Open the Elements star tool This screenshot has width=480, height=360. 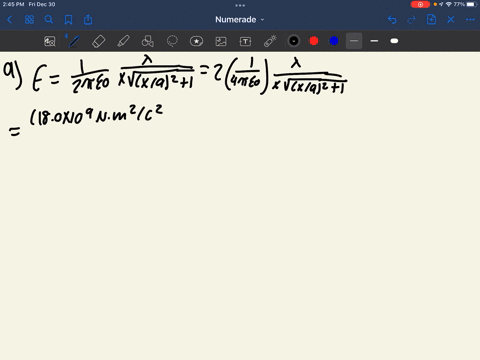pos(196,41)
